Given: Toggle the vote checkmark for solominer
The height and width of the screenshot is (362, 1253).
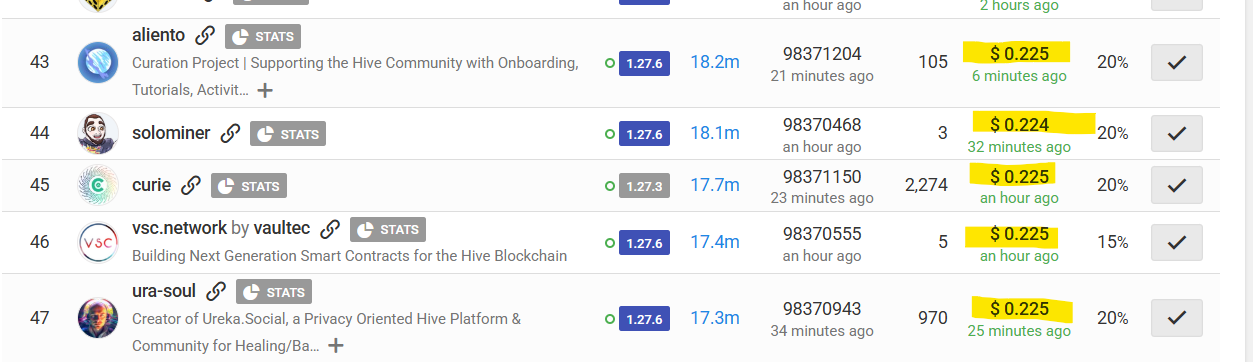Looking at the screenshot, I should pos(1177,133).
